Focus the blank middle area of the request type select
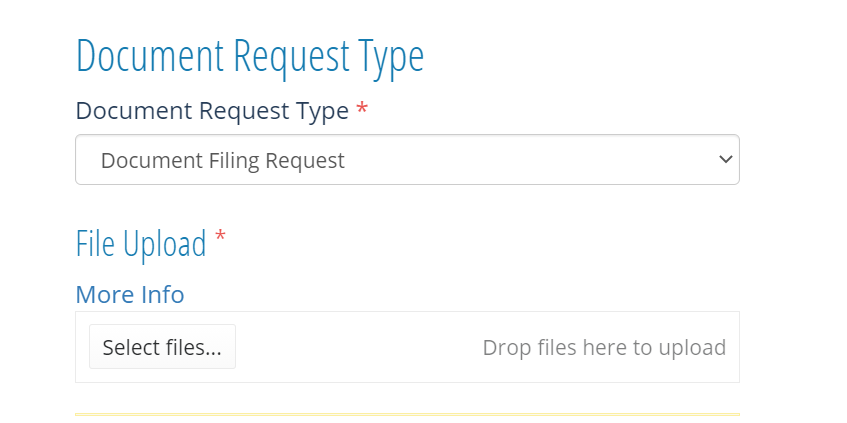The width and height of the screenshot is (847, 423). pos(529,160)
